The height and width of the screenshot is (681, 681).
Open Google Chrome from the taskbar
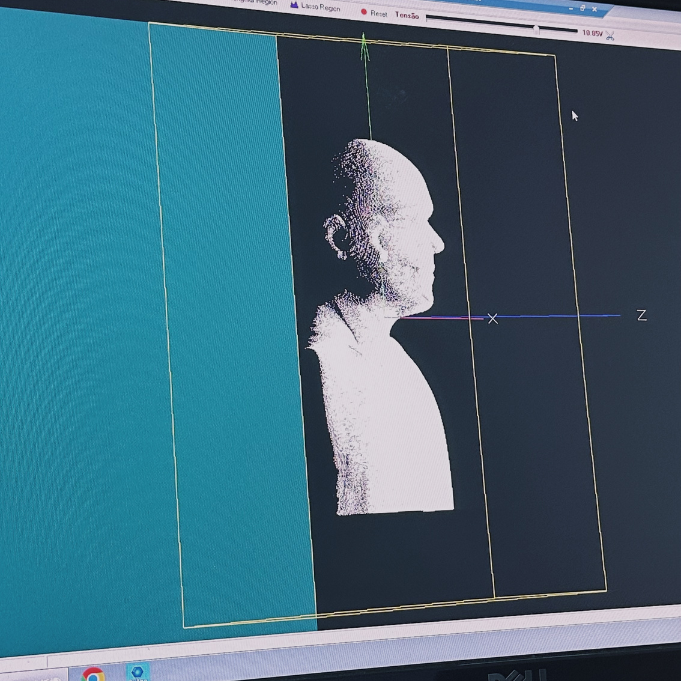(x=93, y=674)
